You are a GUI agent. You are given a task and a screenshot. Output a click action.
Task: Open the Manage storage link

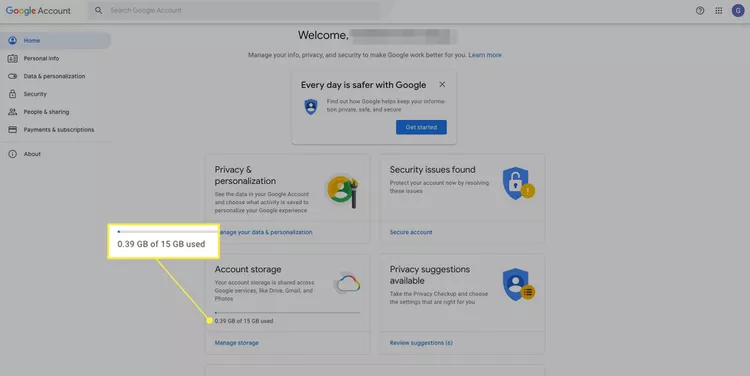[237, 343]
